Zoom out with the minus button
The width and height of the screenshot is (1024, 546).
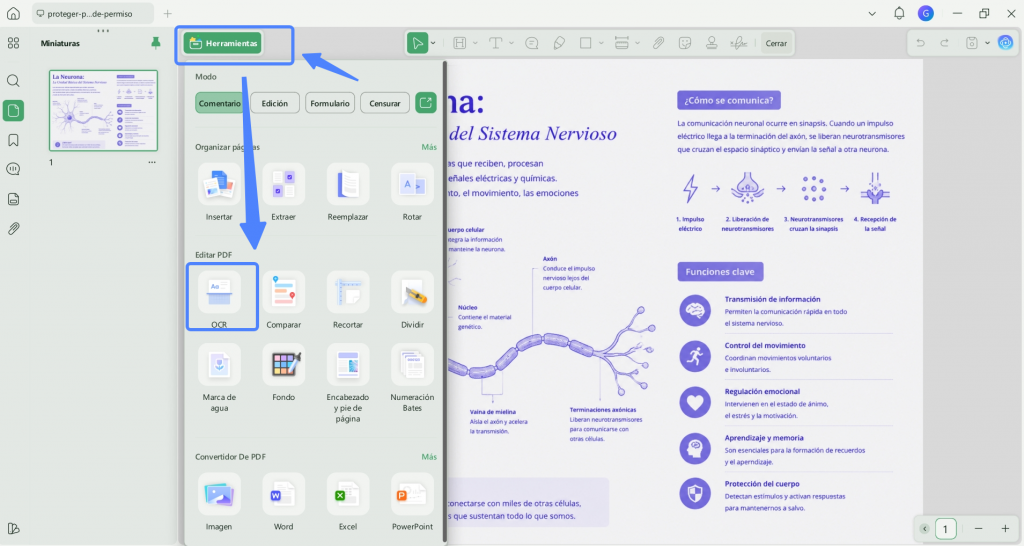tap(978, 529)
